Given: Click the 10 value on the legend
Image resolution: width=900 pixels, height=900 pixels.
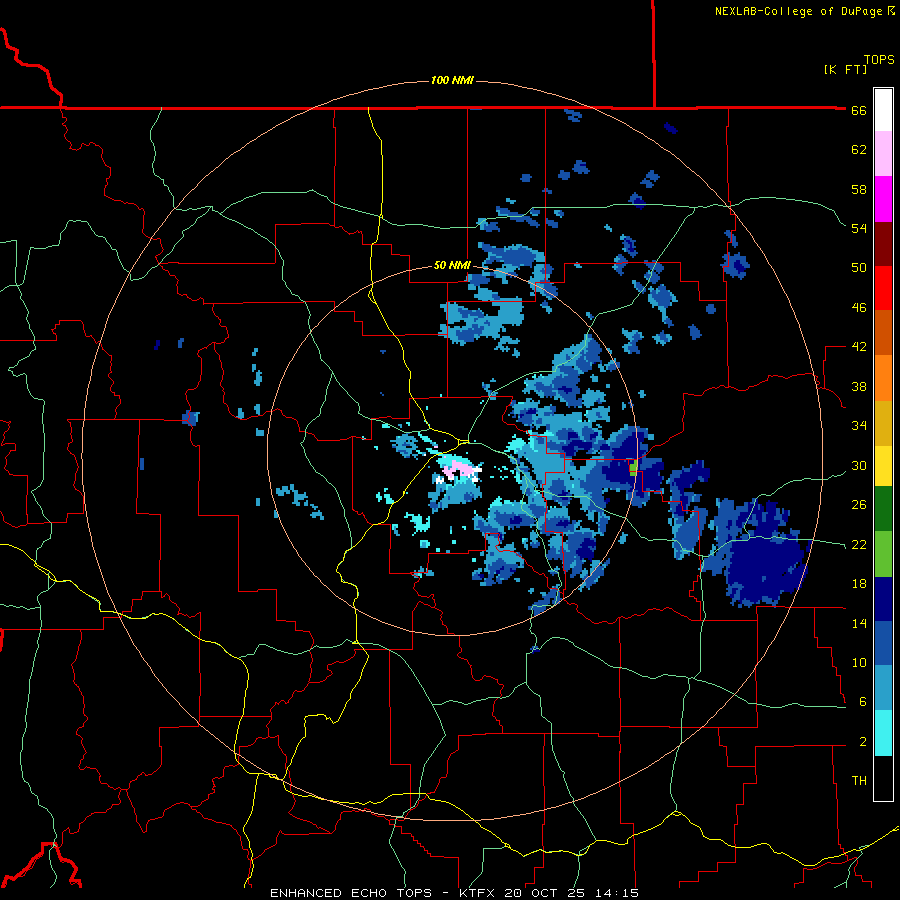Looking at the screenshot, I should (859, 663).
